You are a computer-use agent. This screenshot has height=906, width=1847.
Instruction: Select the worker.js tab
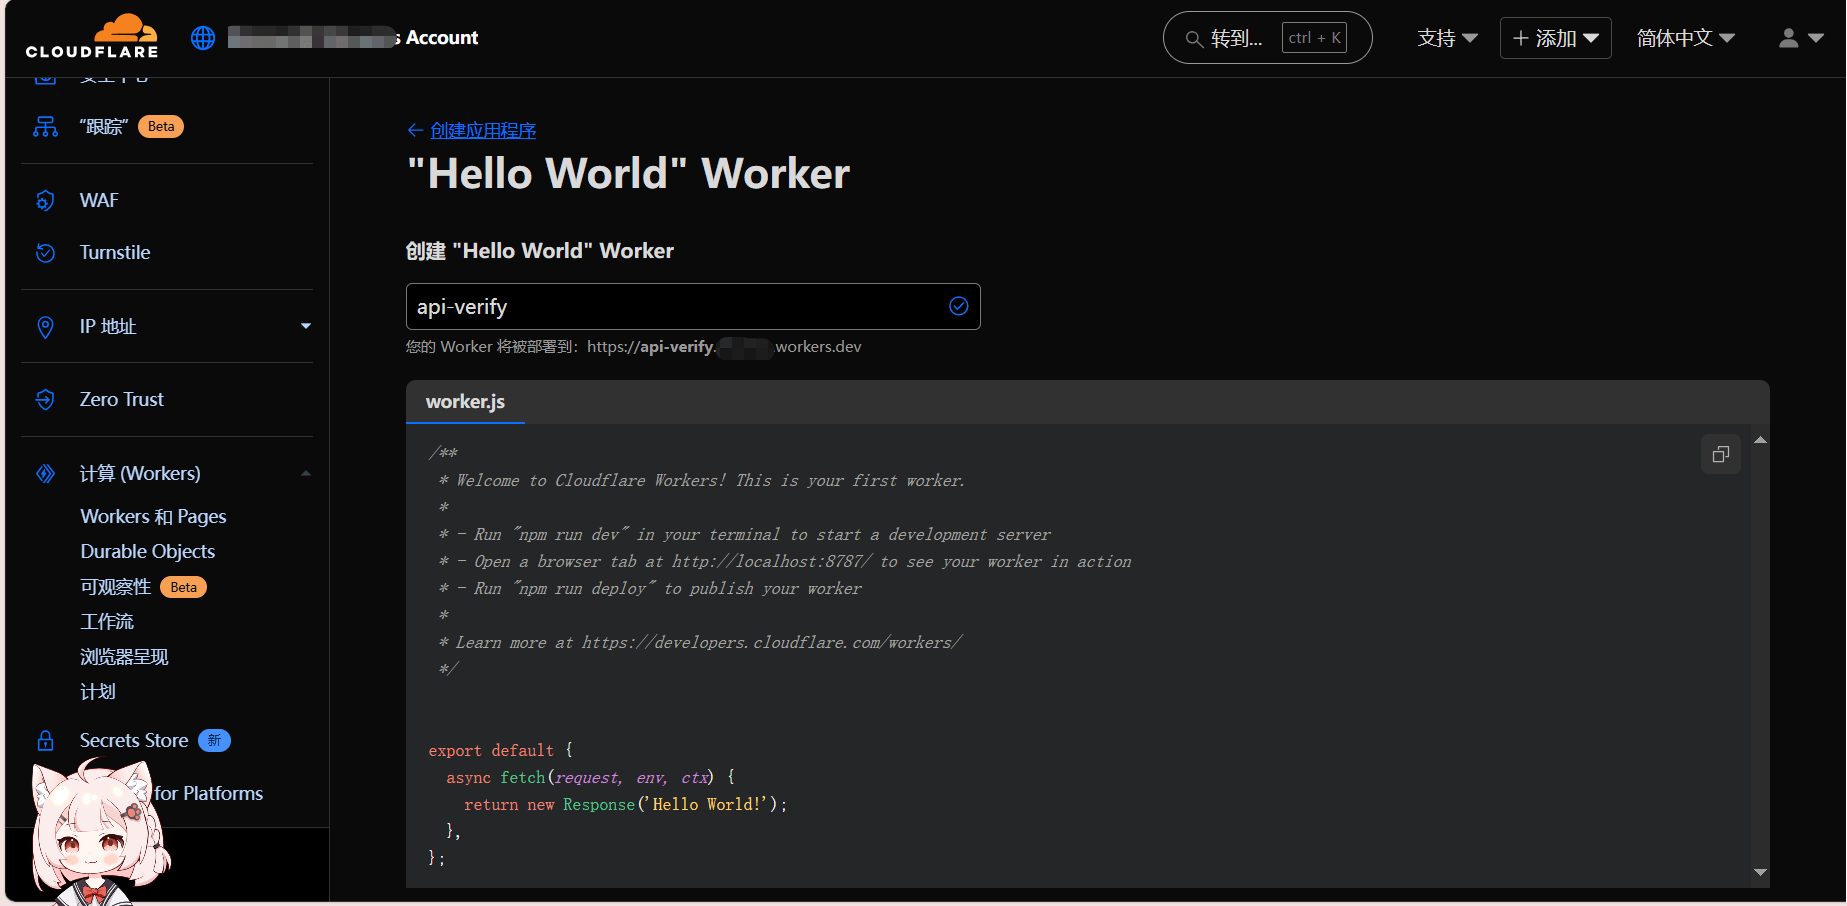click(x=465, y=402)
